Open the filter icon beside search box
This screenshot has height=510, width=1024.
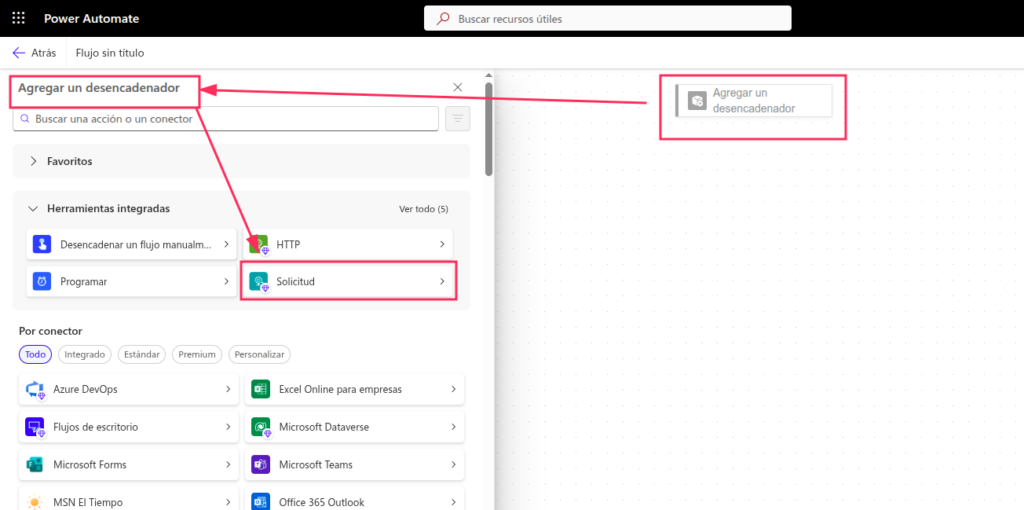pos(458,119)
